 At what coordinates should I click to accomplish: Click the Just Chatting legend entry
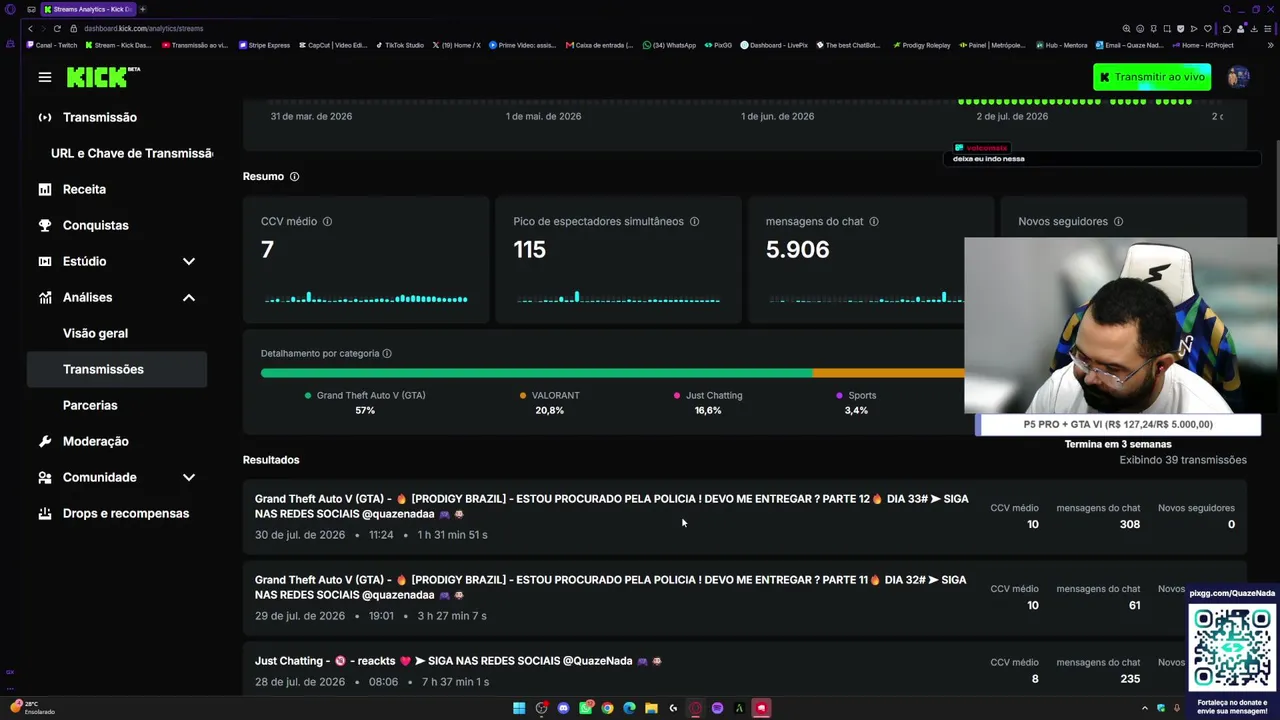[708, 402]
